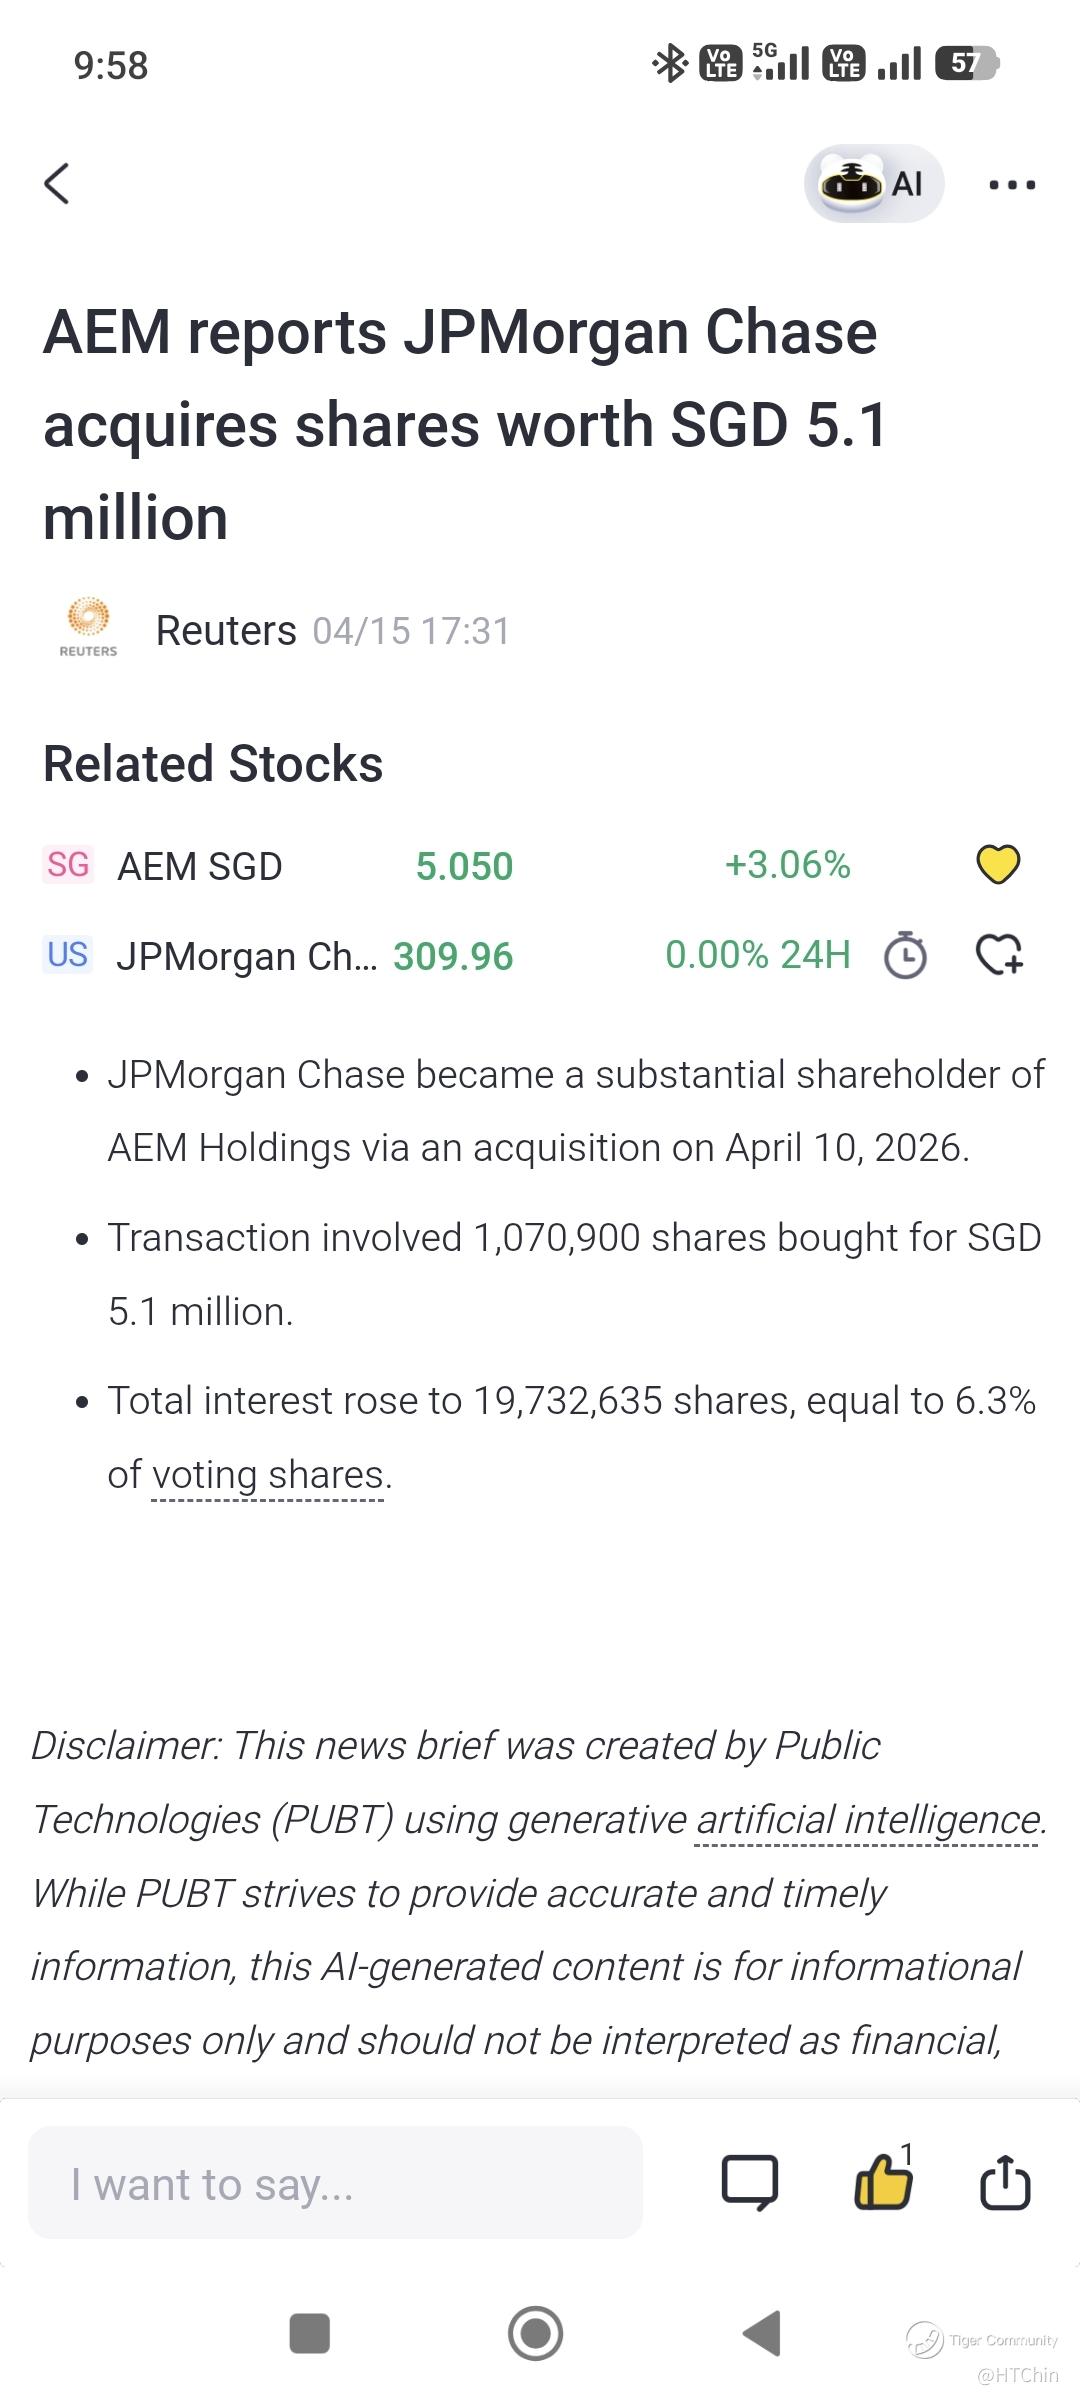
Task: Focus the 'I want to say...' comment field
Action: (335, 2184)
